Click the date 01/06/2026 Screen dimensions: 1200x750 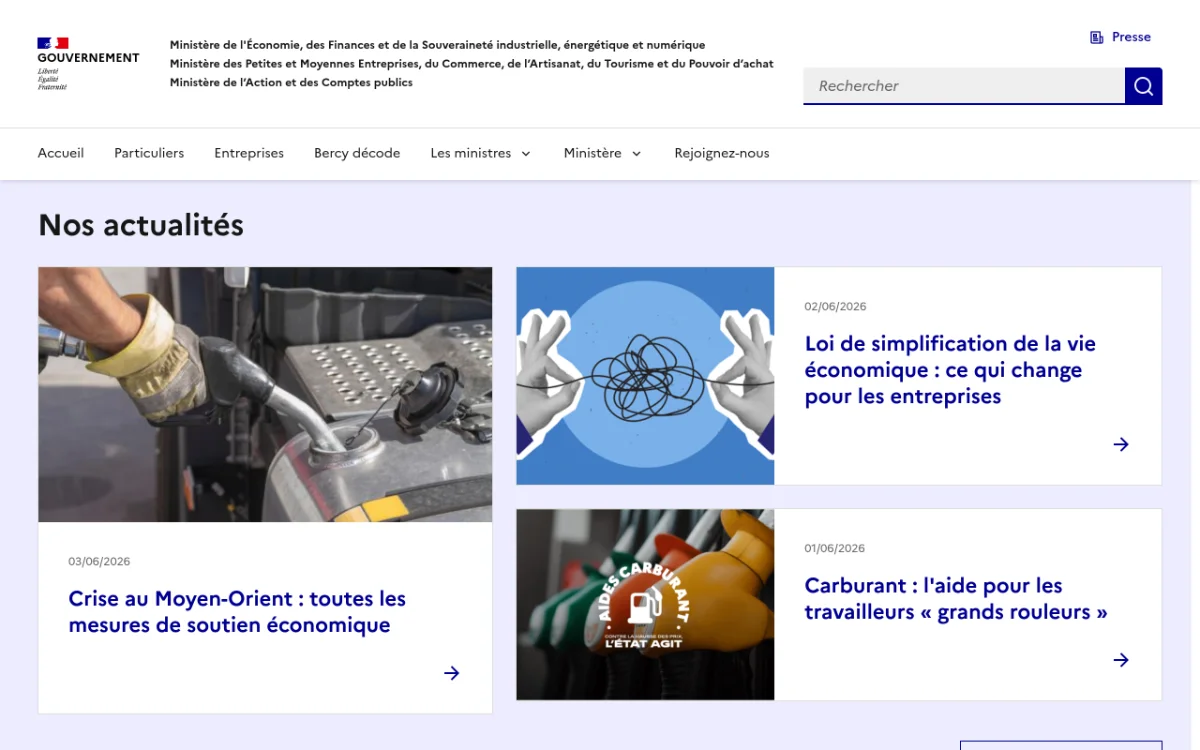835,549
